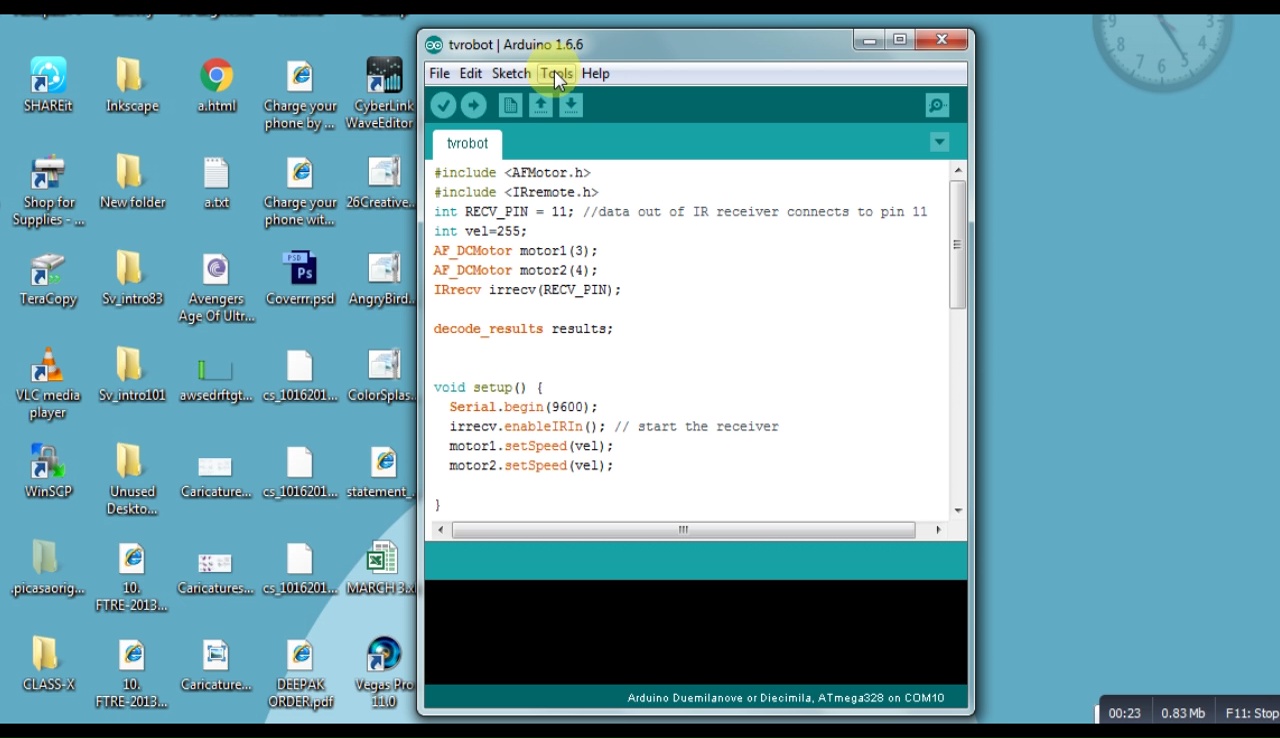Open the Serial Monitor magnifier icon
This screenshot has width=1280, height=738.
937,105
